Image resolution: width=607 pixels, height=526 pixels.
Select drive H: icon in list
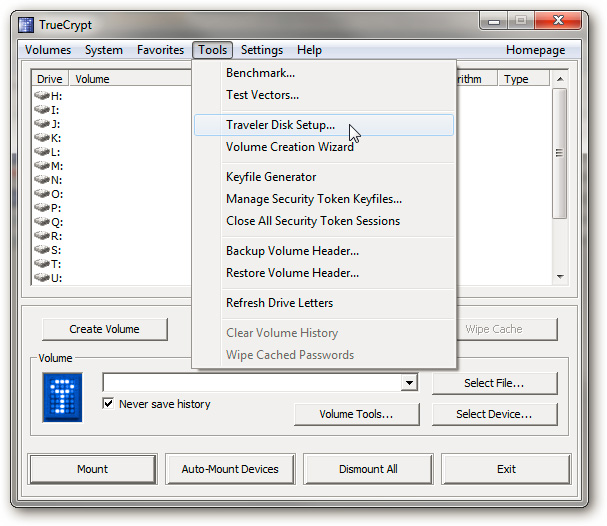tap(42, 95)
